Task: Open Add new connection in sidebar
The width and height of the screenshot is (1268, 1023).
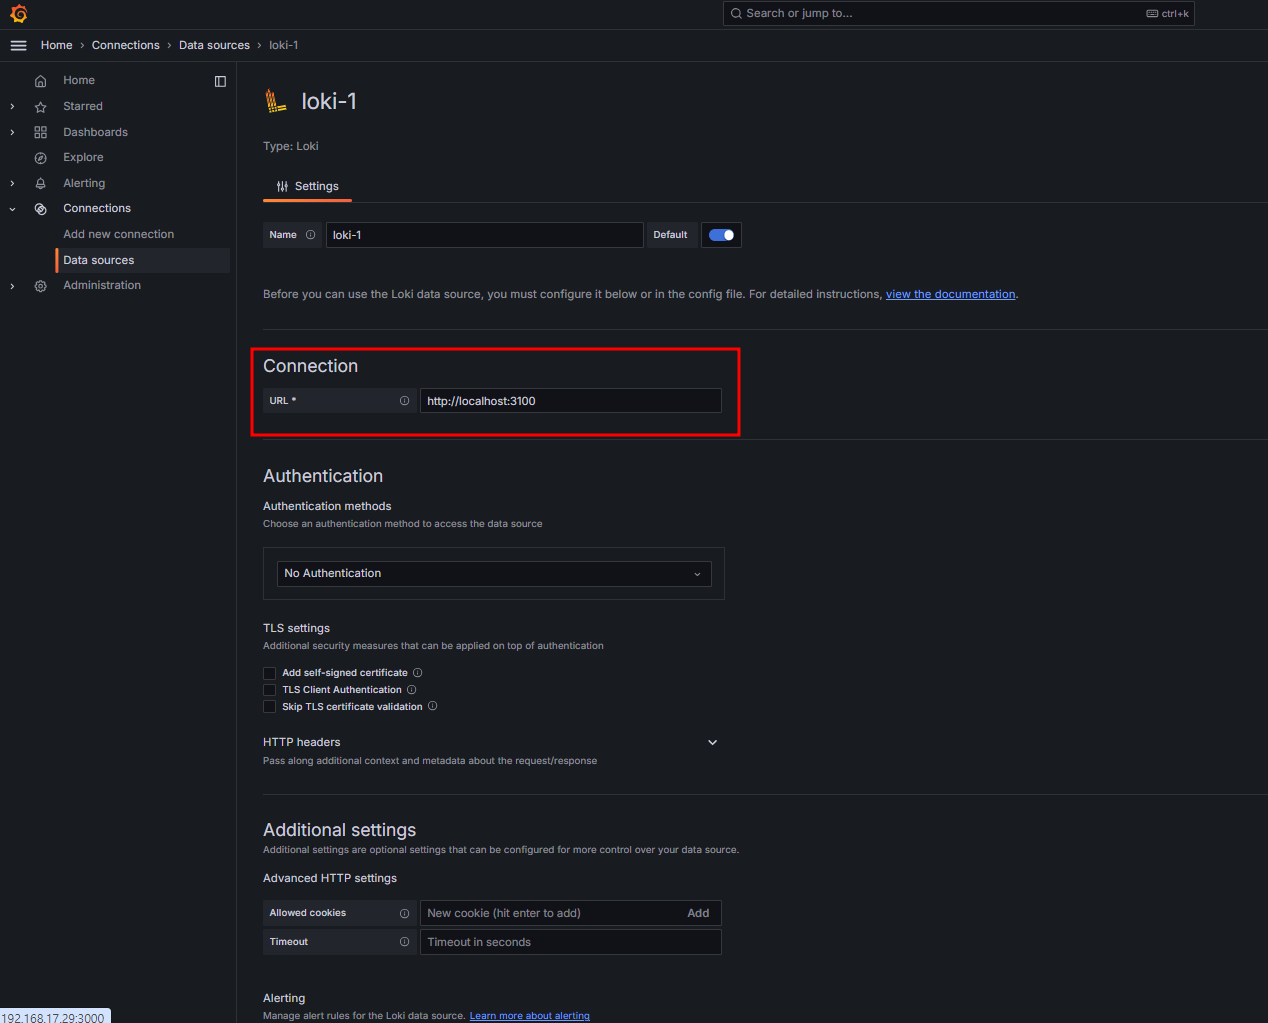Action: 118,235
